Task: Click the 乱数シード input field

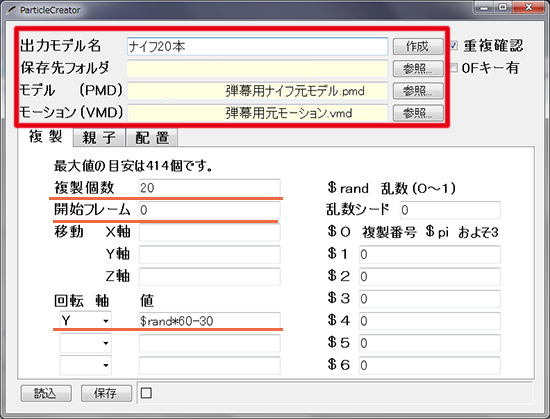Action: point(450,210)
